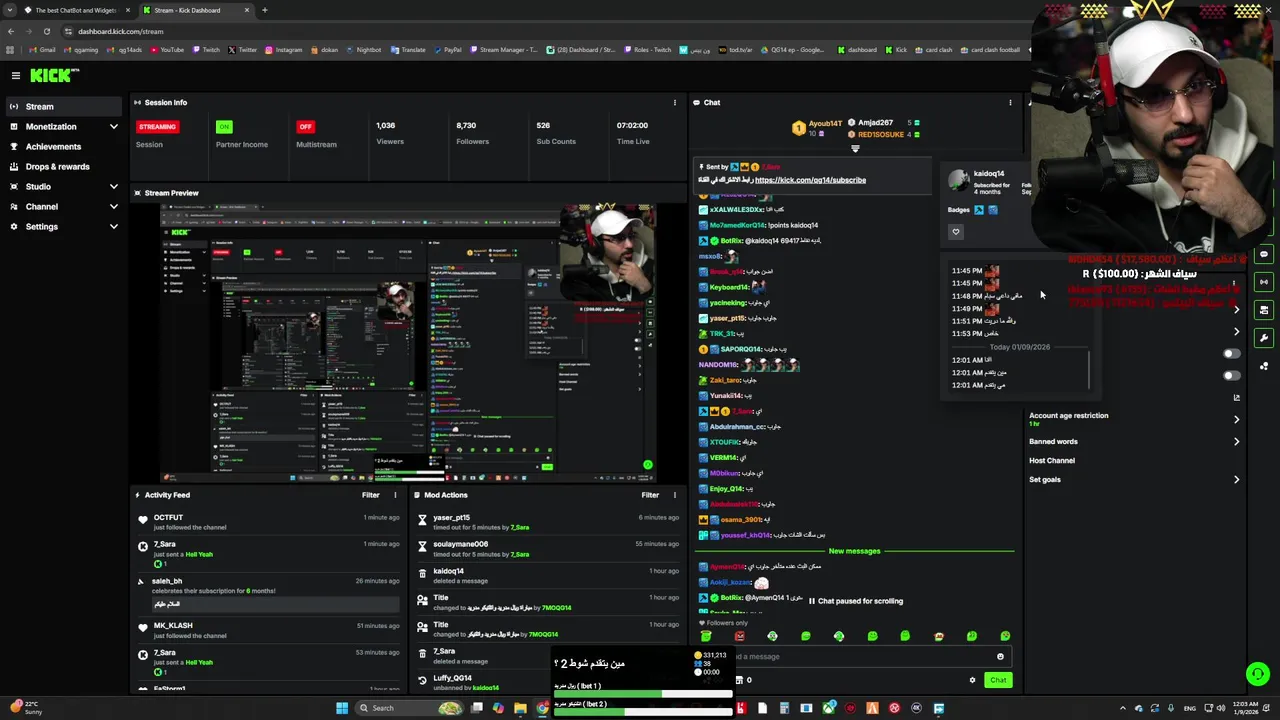Open Nightbot bookmark in bookmarks bar
Image resolution: width=1280 pixels, height=720 pixels.
[363, 50]
